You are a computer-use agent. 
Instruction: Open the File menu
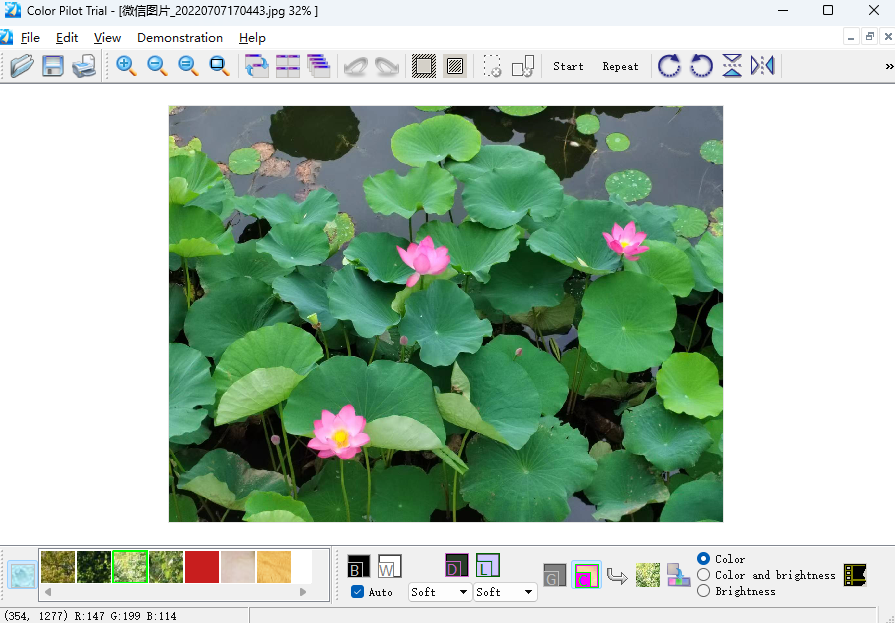click(x=30, y=38)
